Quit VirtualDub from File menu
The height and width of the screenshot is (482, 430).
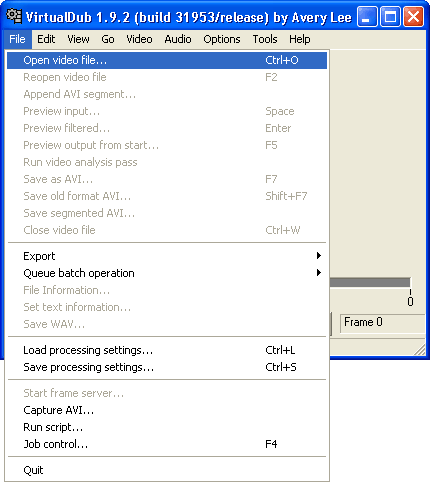pyautogui.click(x=167, y=470)
